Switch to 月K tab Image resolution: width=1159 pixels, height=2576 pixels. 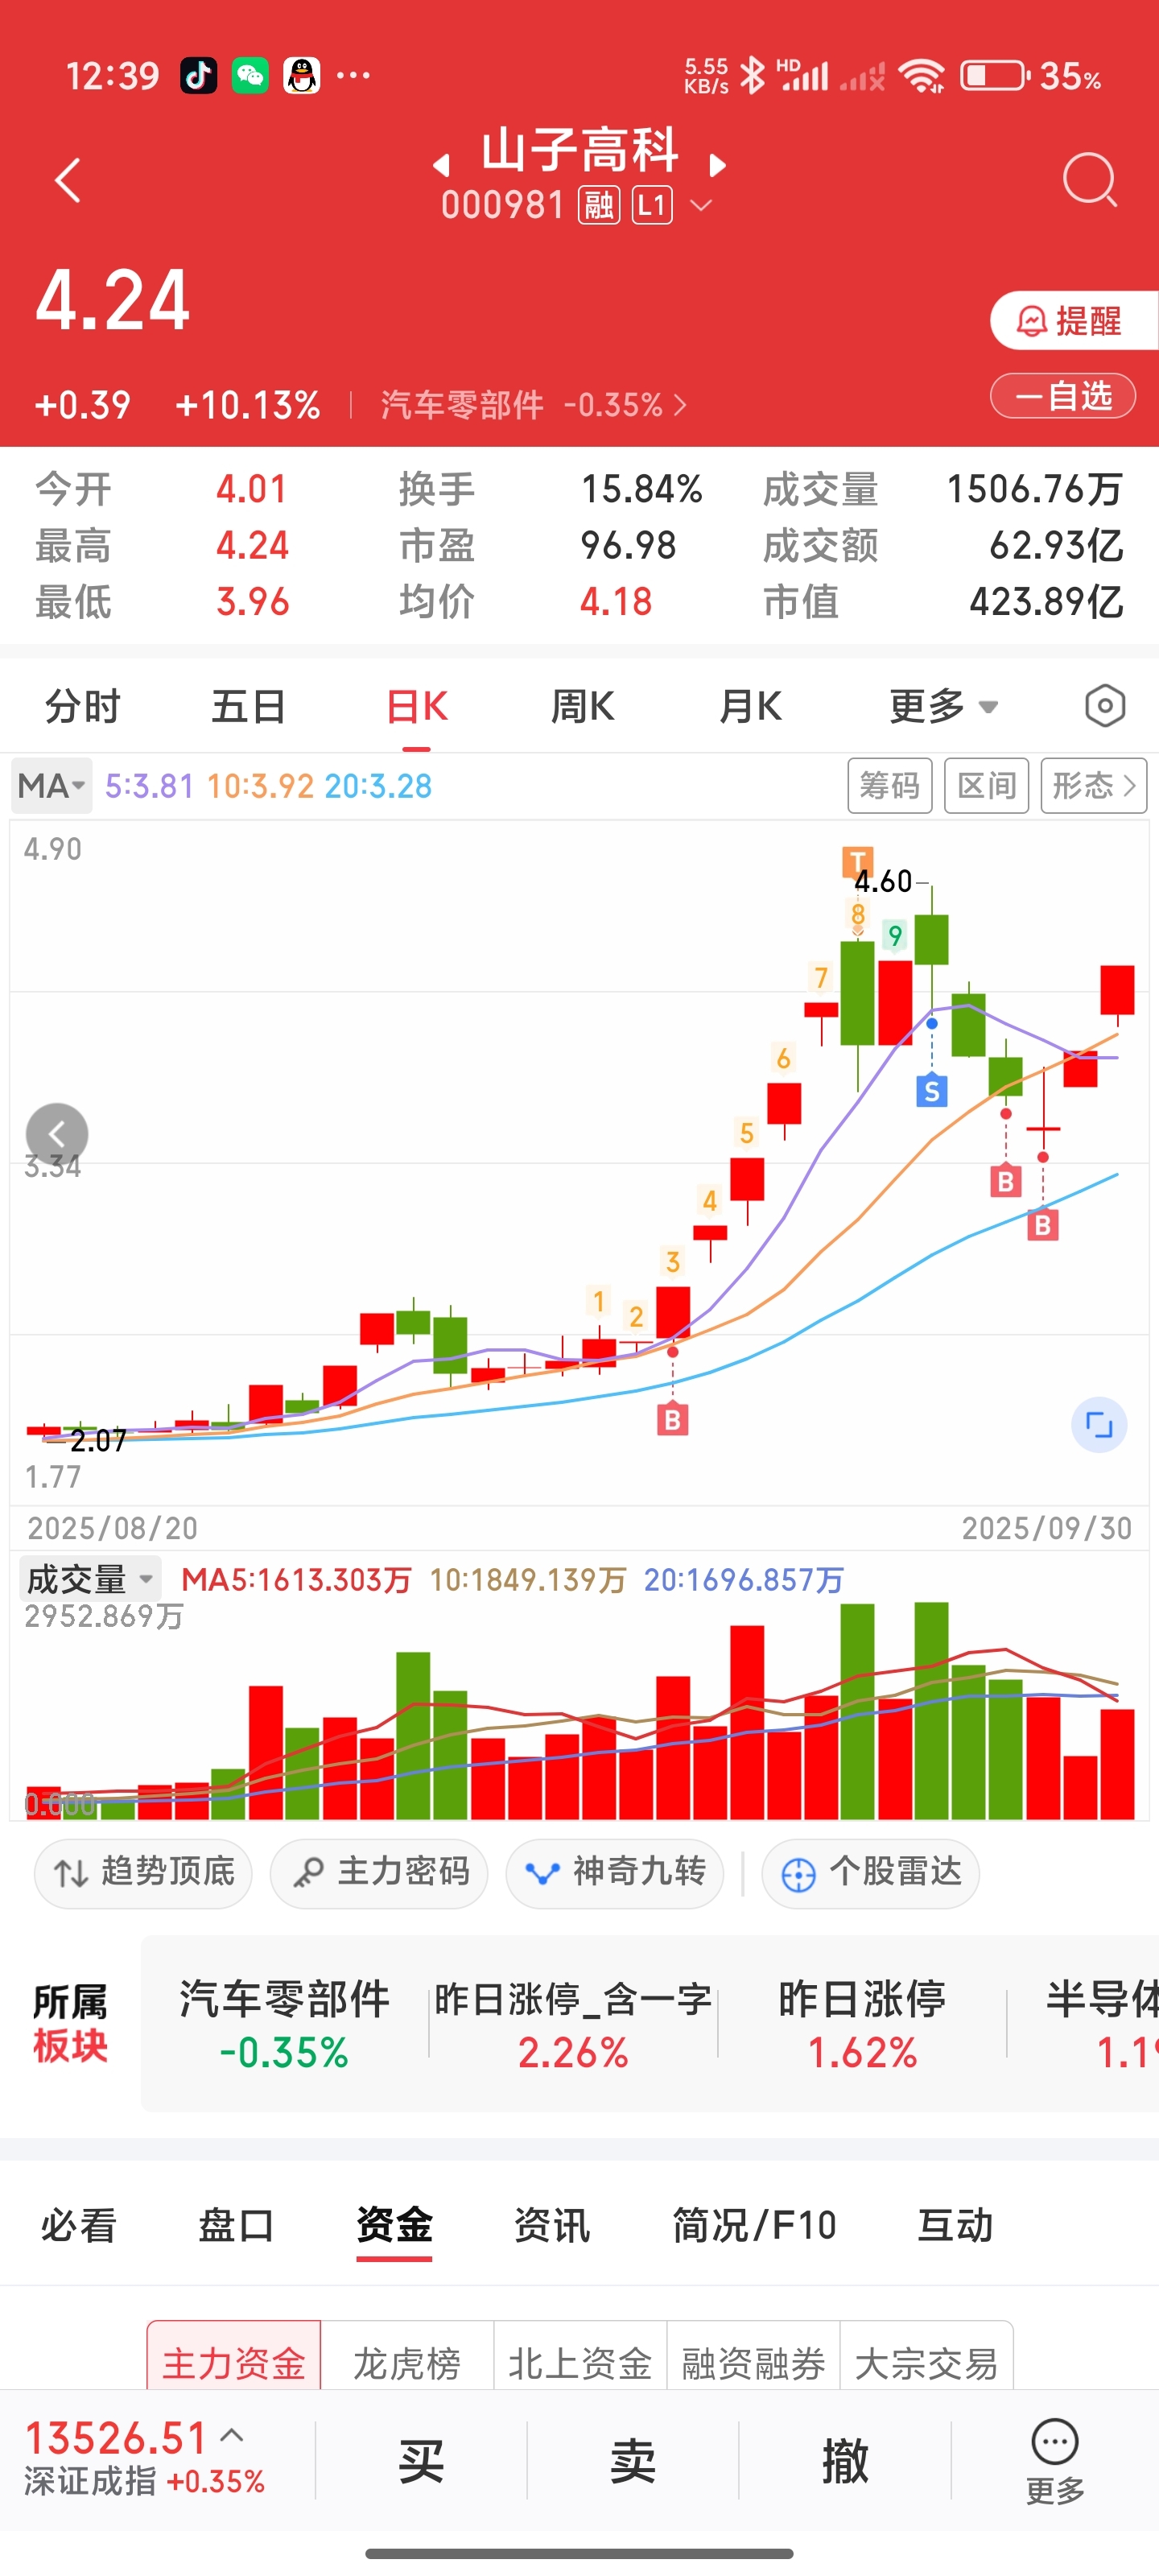click(750, 706)
